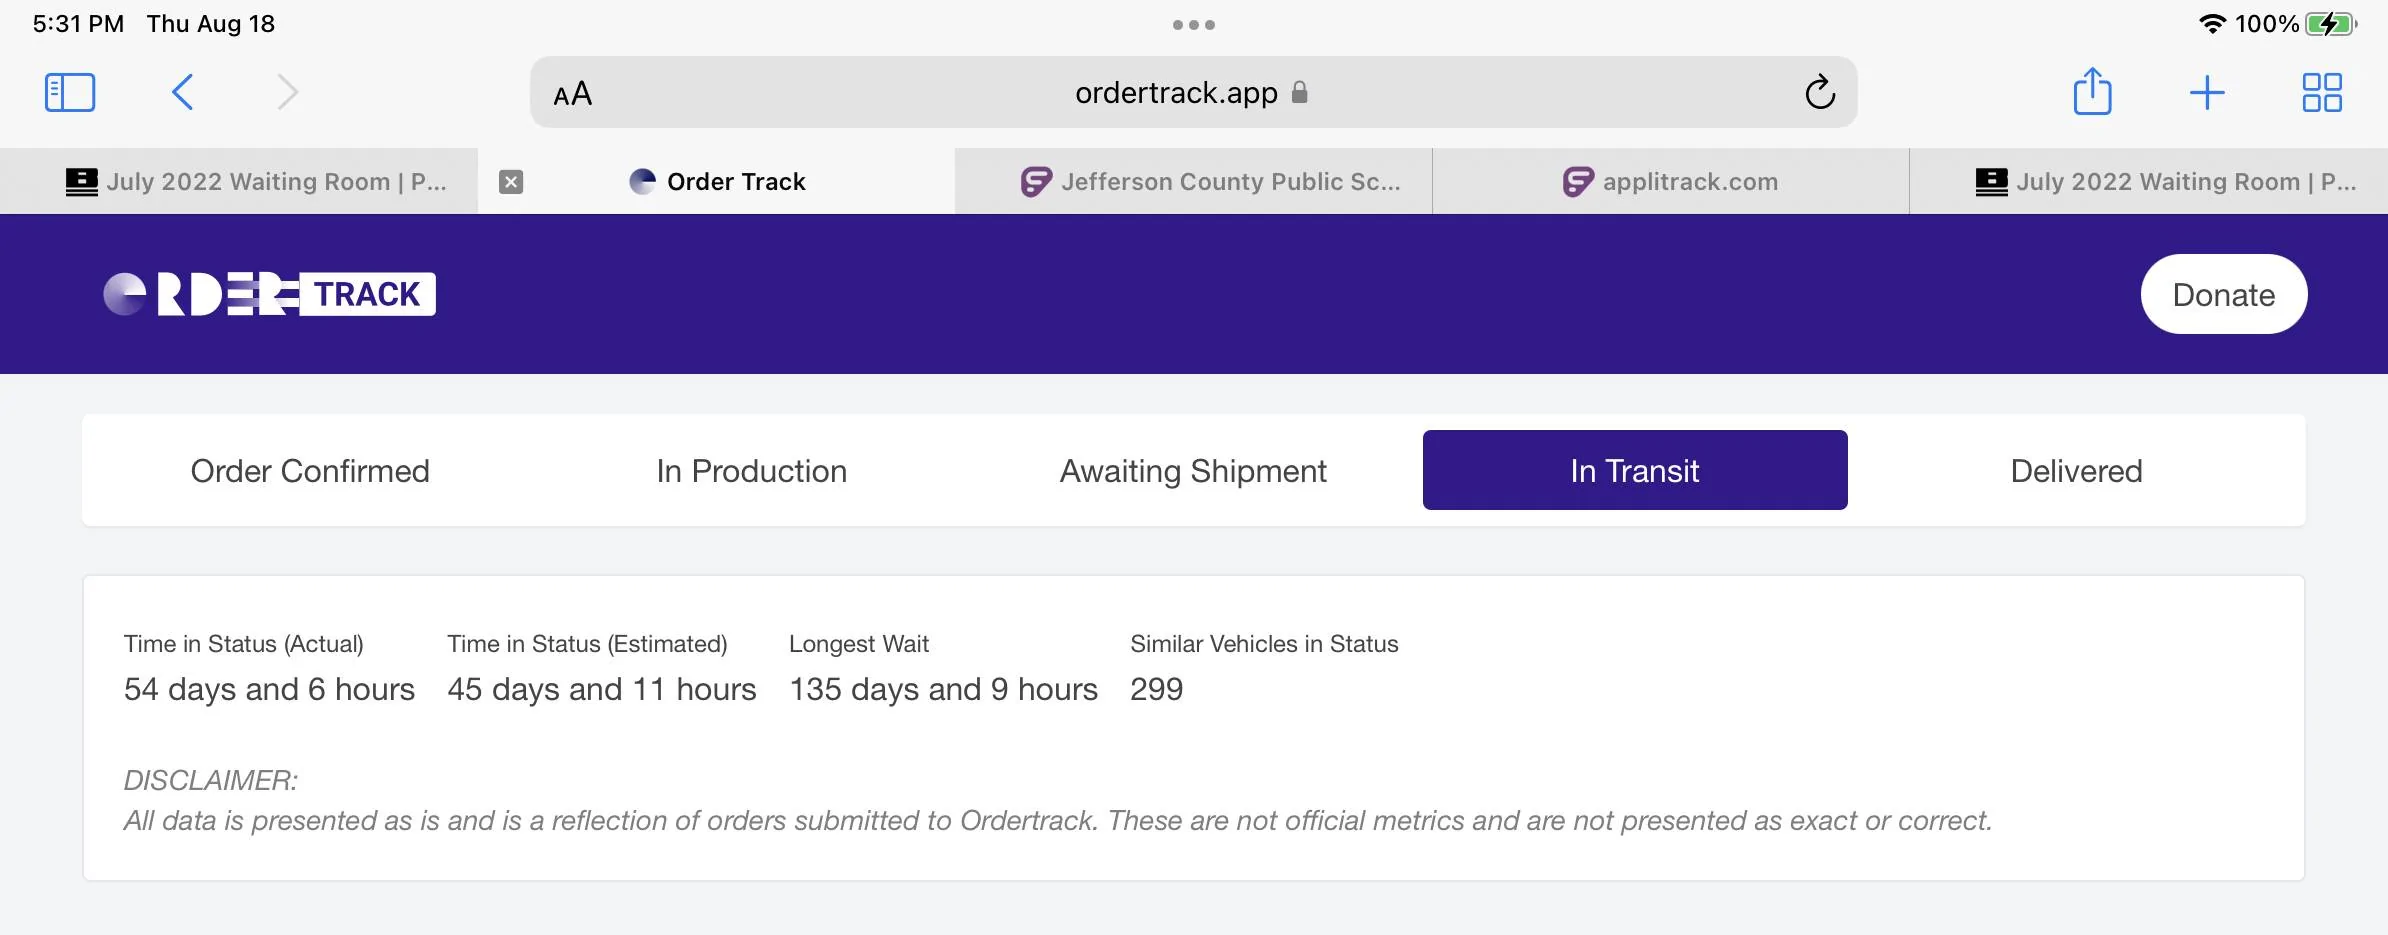Go back to the previous page

(182, 93)
